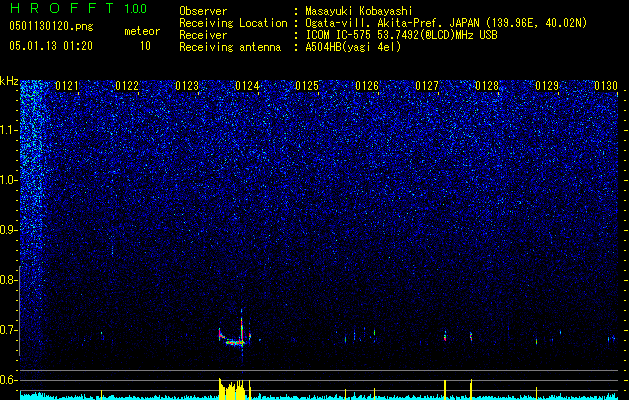The height and width of the screenshot is (400, 629).
Task: Click the 0.8 kHz axis label
Action: [8, 280]
